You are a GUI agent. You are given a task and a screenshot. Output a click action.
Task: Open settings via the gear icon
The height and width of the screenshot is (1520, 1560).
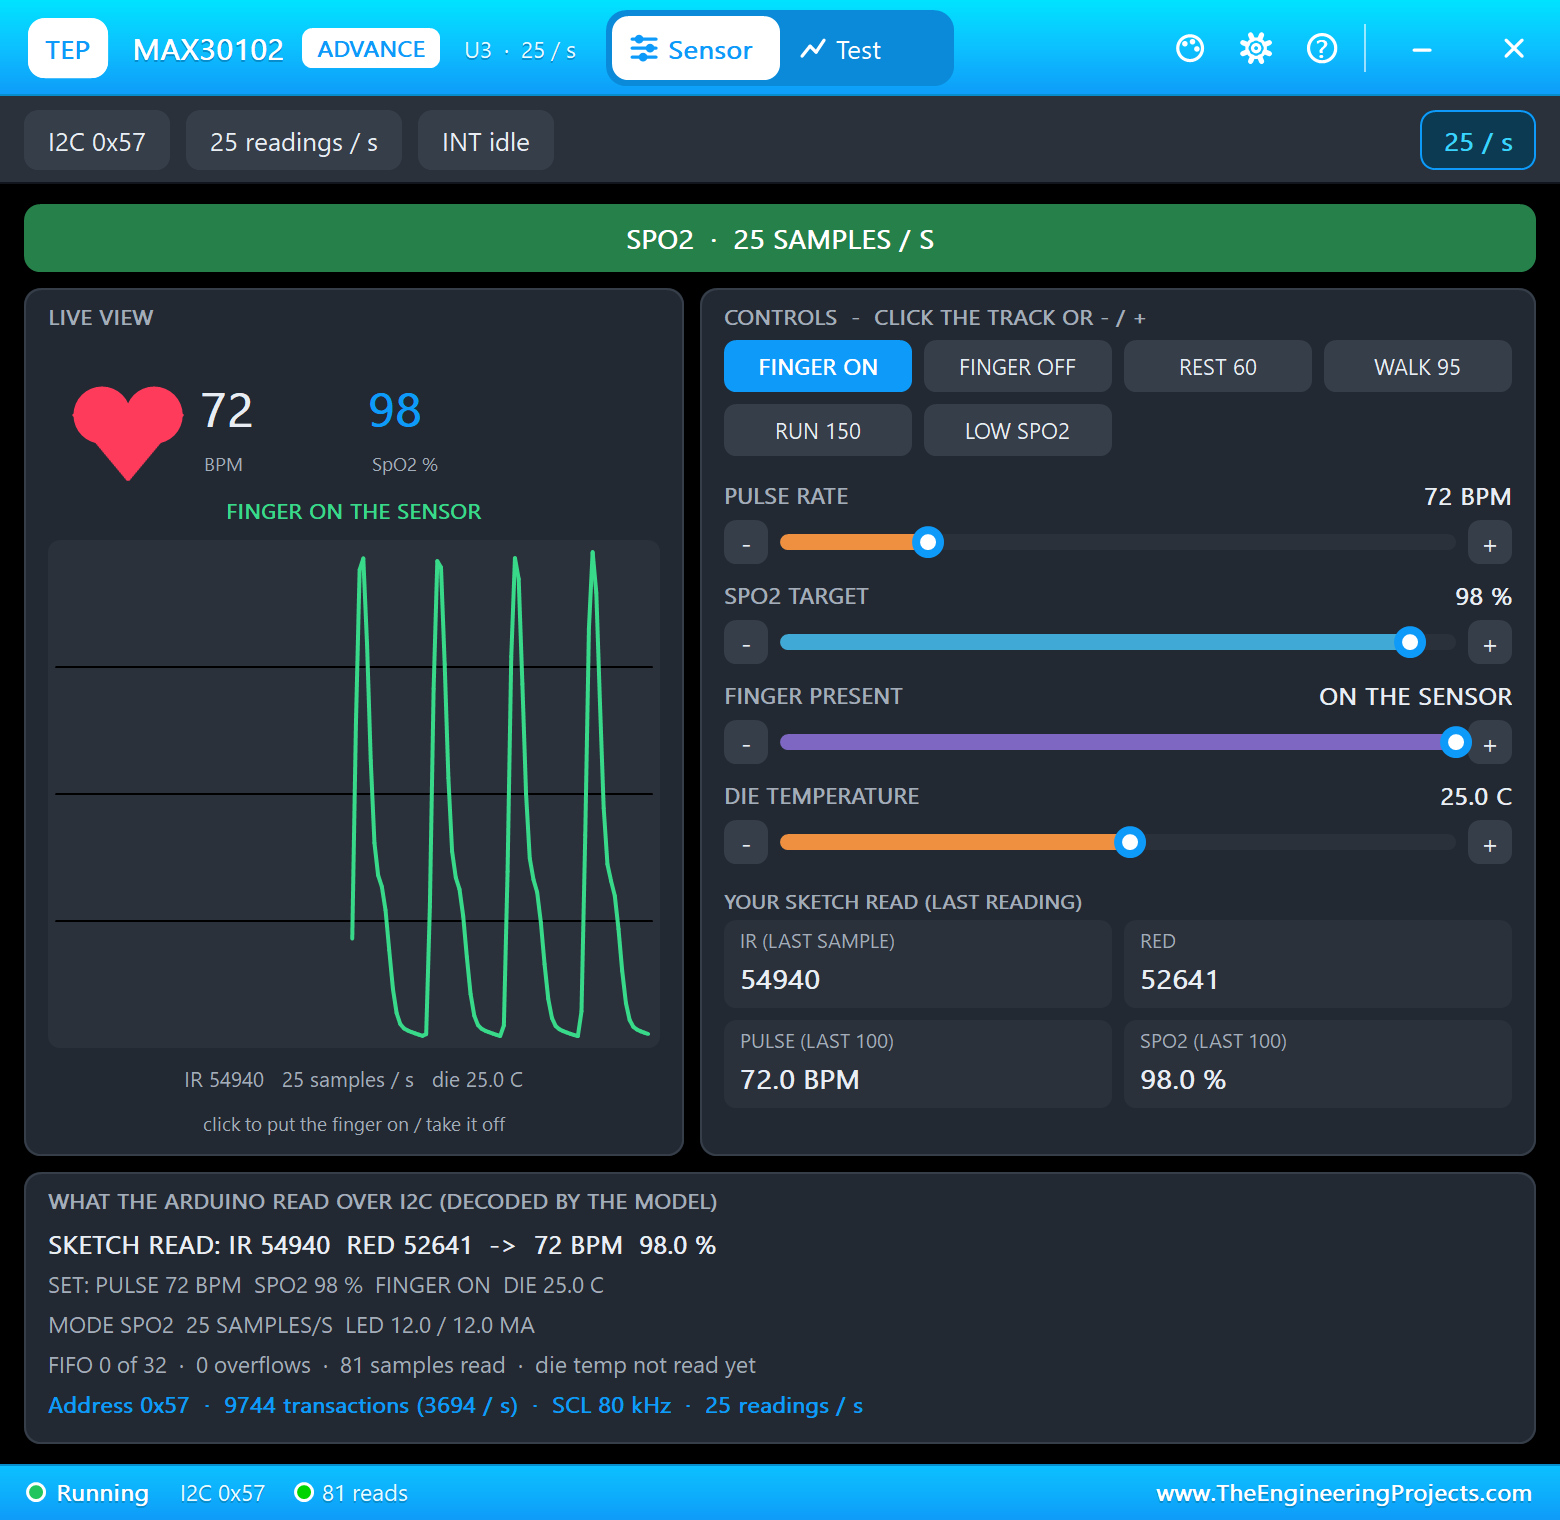(x=1256, y=48)
